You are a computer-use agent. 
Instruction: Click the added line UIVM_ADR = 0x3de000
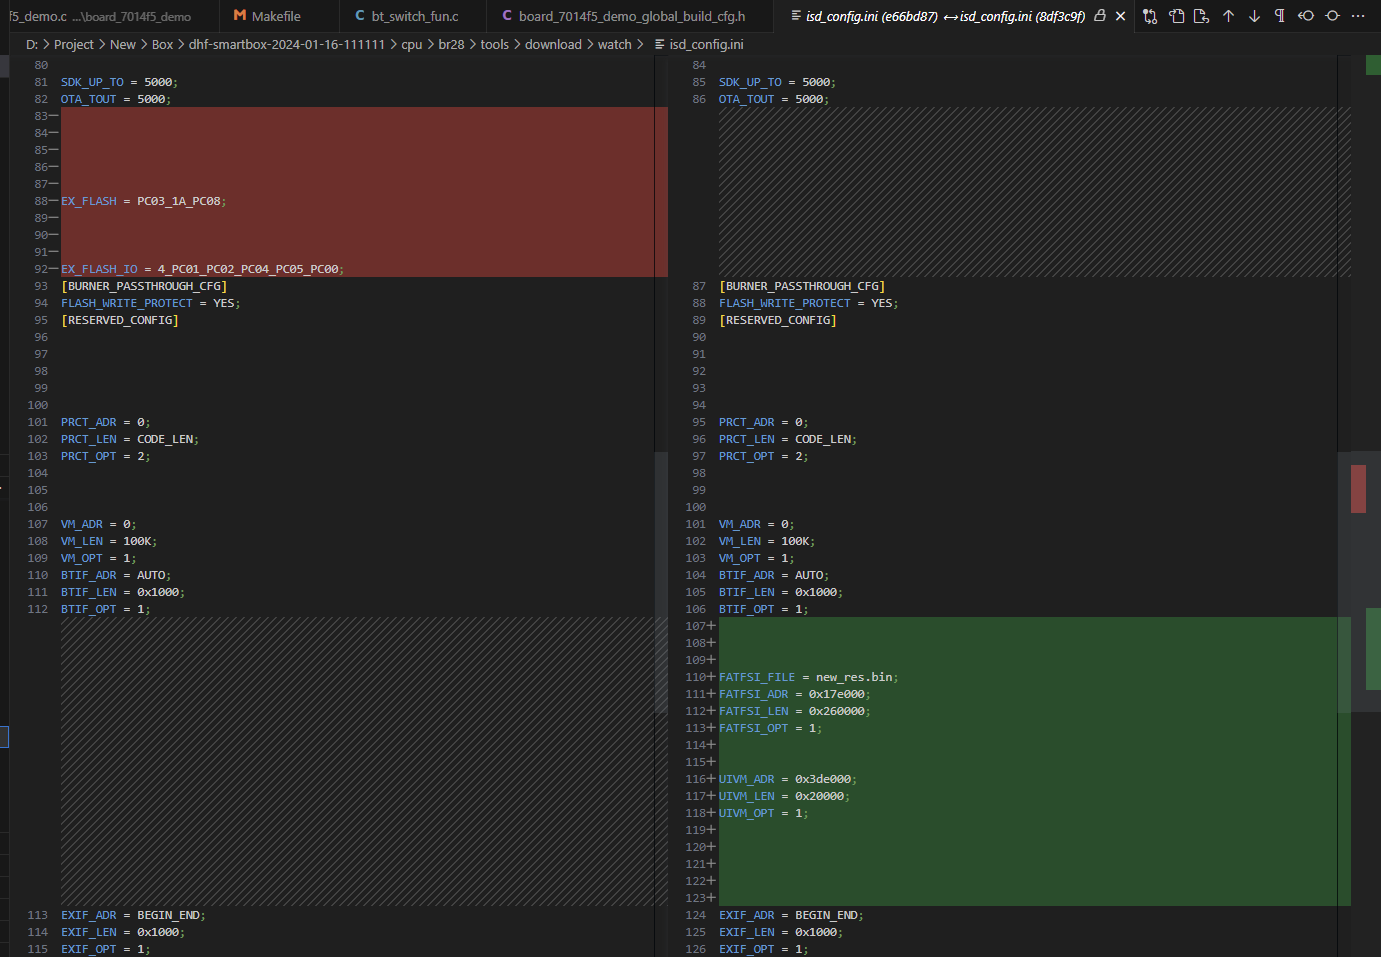(788, 779)
